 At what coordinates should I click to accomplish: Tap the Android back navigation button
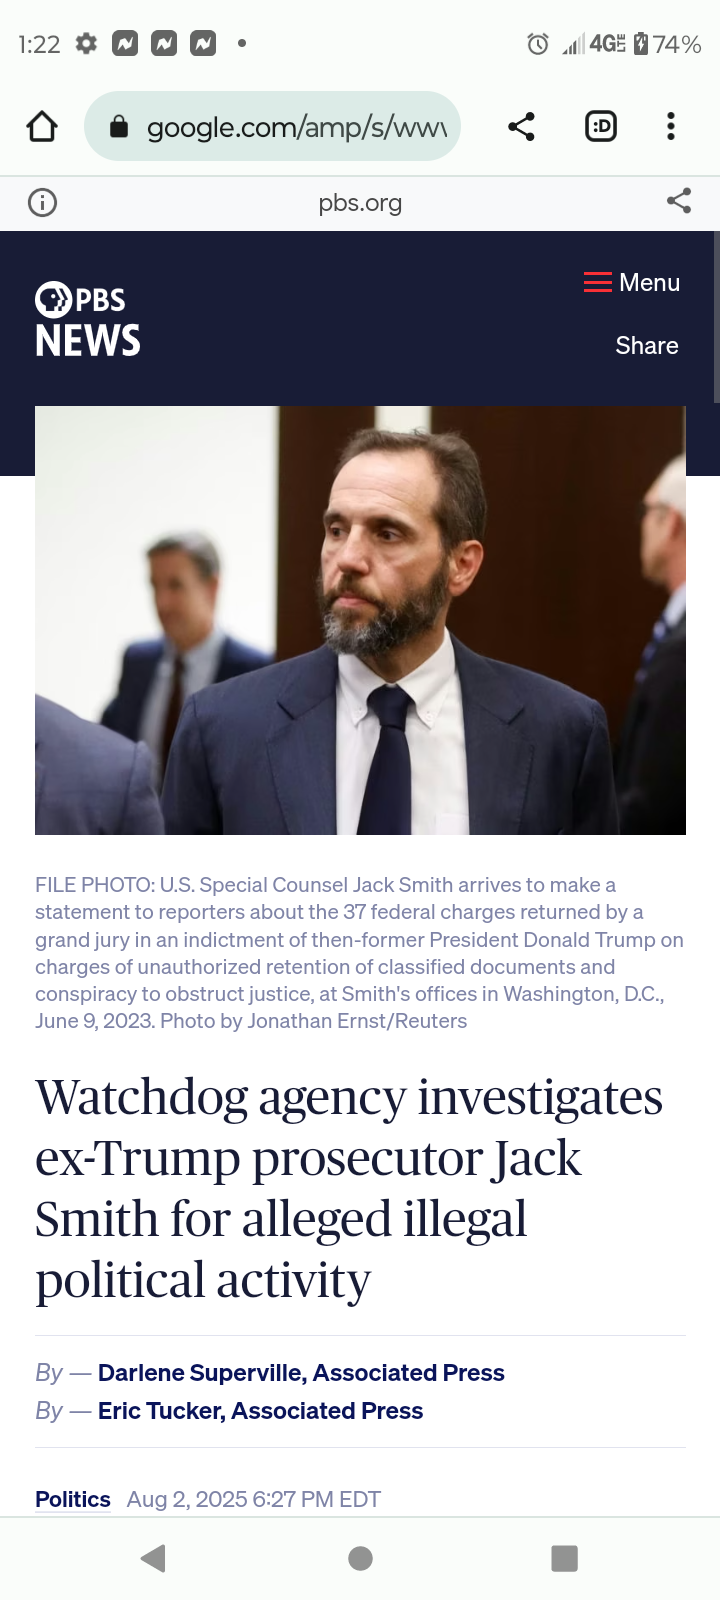click(x=153, y=1558)
